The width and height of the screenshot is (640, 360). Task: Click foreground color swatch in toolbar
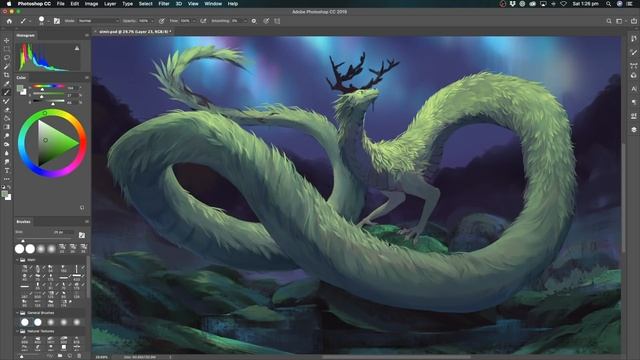[x=4, y=194]
